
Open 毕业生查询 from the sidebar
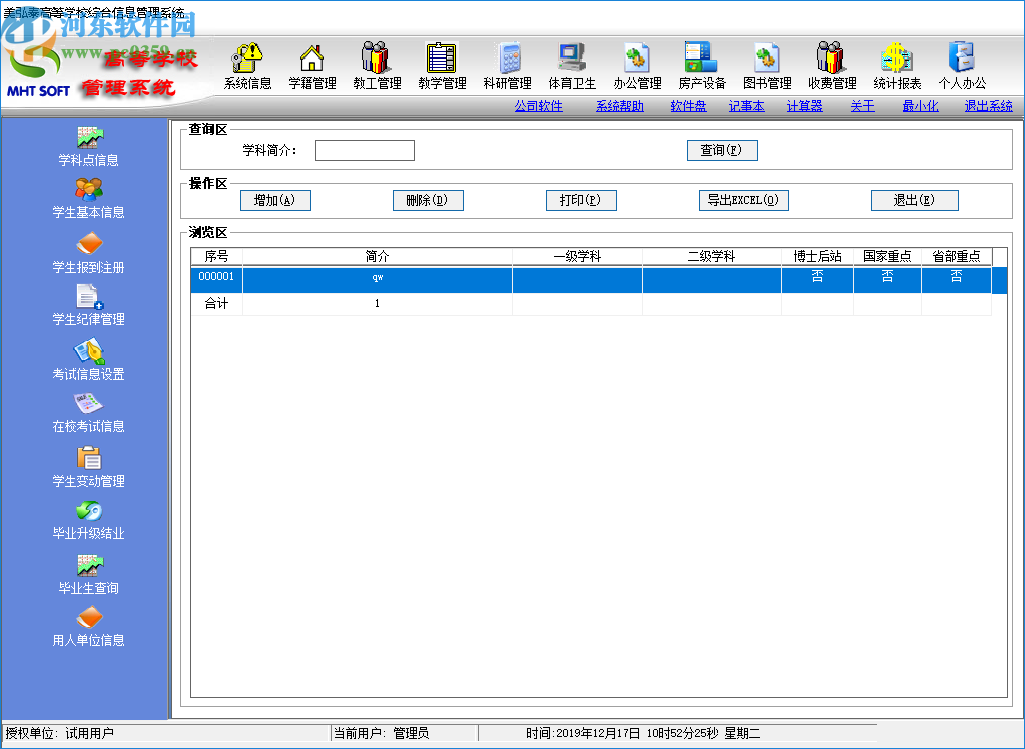[x=88, y=575]
